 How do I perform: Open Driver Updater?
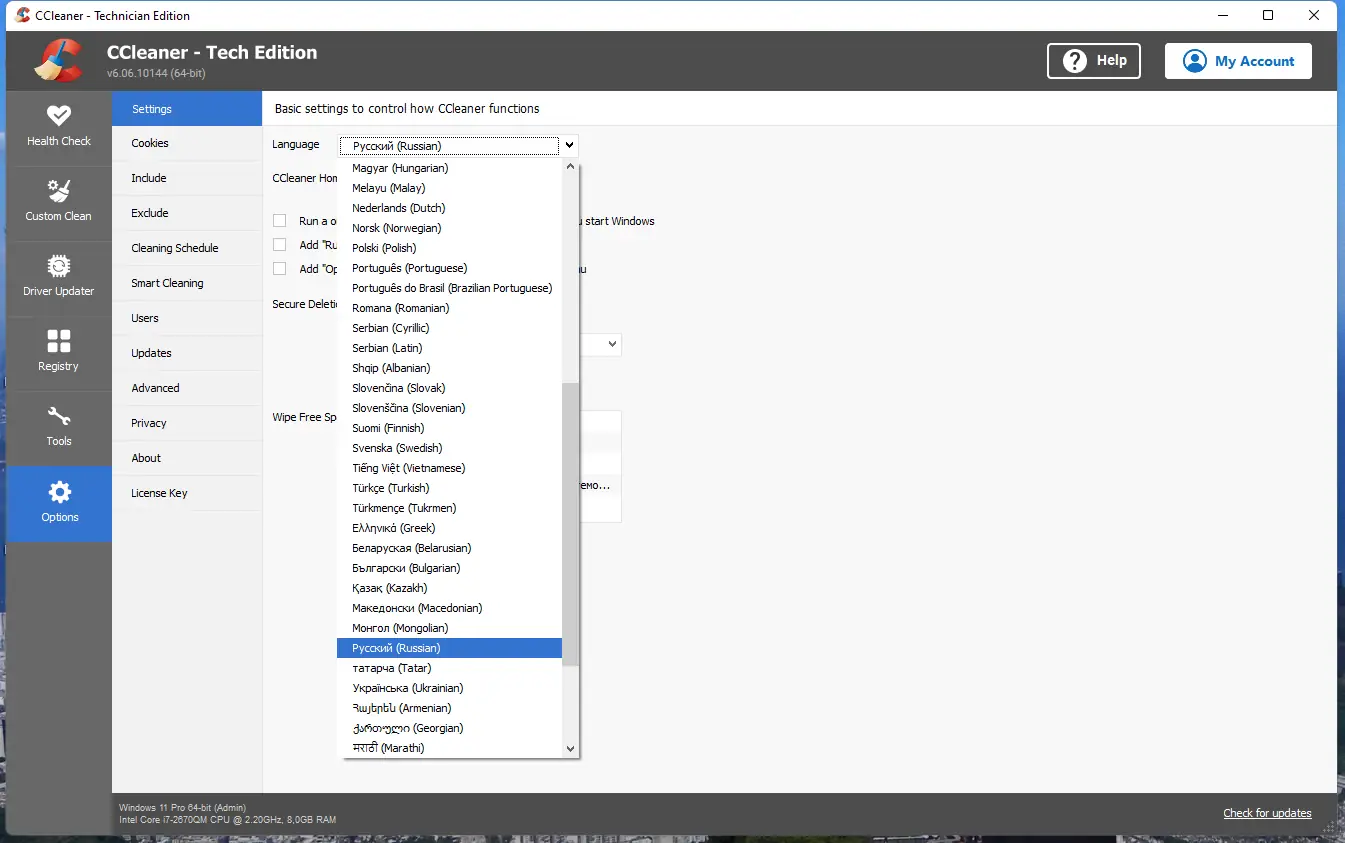tap(59, 276)
